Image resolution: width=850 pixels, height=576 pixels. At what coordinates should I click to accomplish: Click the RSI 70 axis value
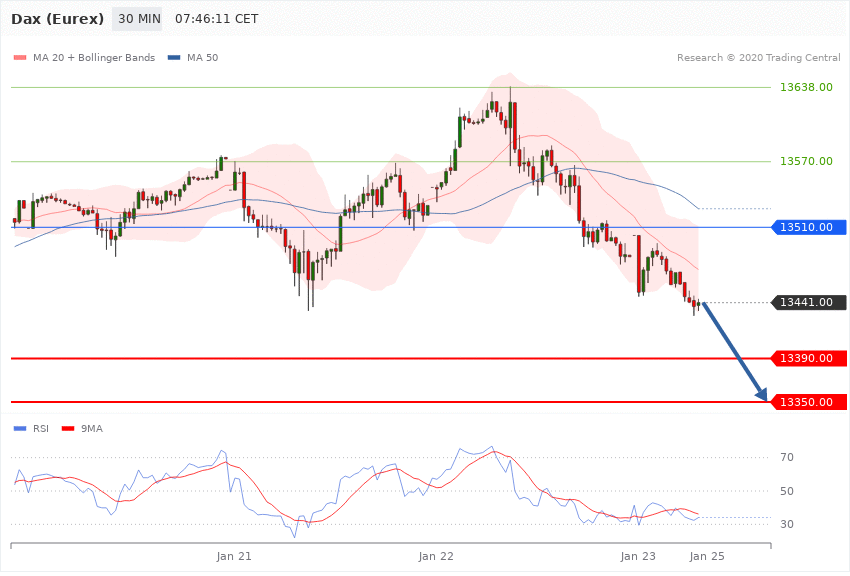tap(787, 457)
